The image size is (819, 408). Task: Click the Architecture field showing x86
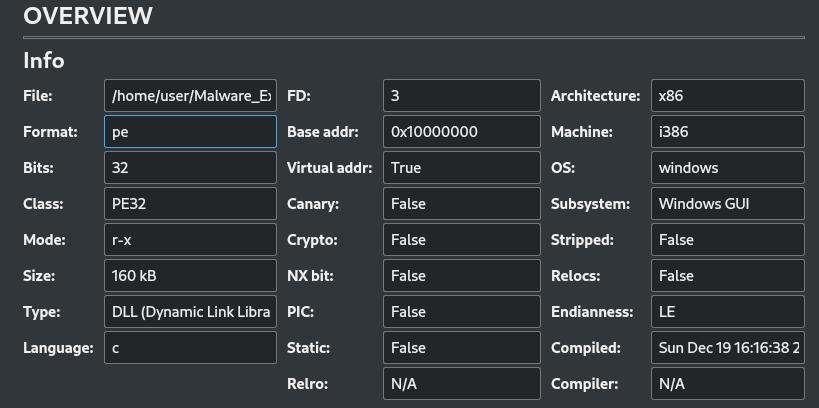point(727,96)
